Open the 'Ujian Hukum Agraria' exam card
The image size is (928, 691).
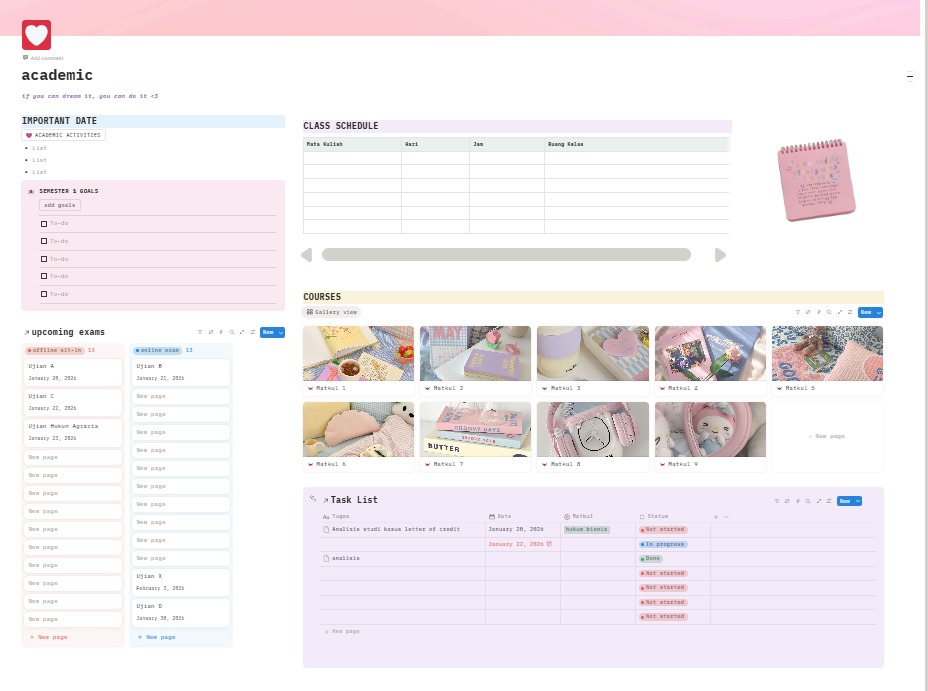[73, 432]
